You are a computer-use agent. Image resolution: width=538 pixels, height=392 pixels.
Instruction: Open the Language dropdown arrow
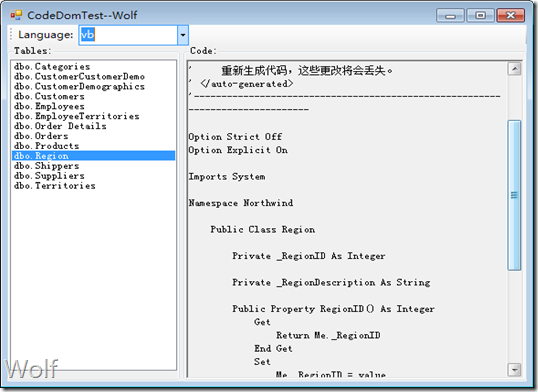point(183,35)
